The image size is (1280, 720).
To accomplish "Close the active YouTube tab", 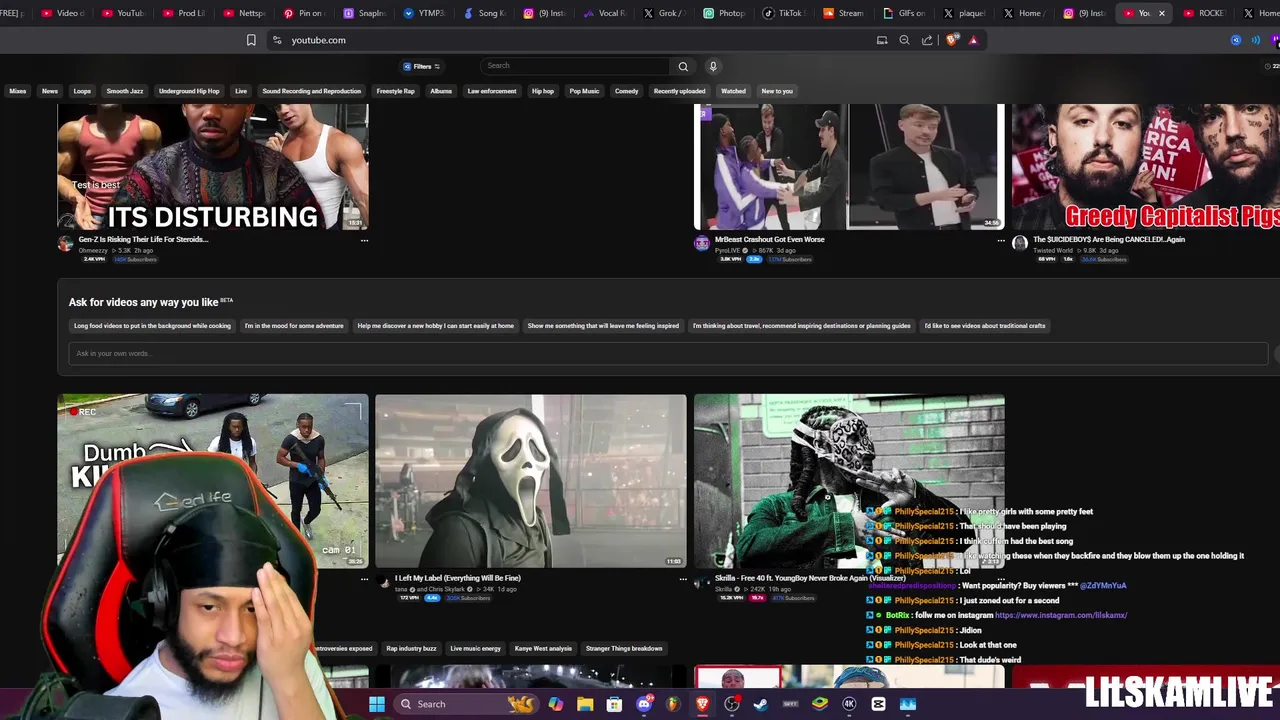I will [1161, 13].
